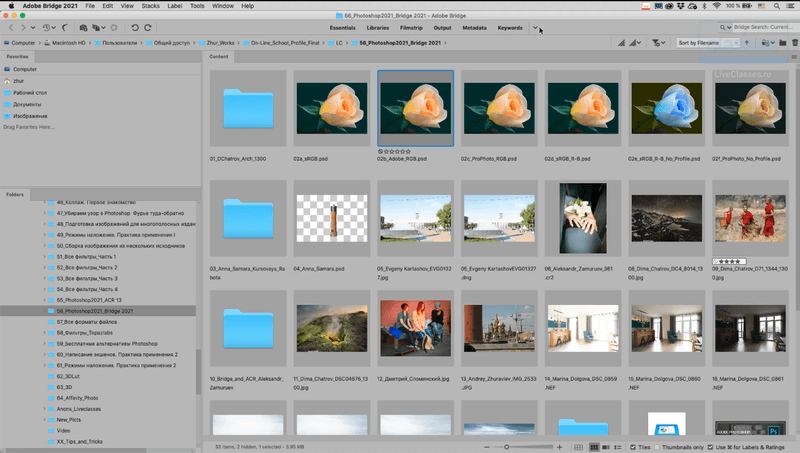Switch to Filmstrip workspace

(411, 28)
